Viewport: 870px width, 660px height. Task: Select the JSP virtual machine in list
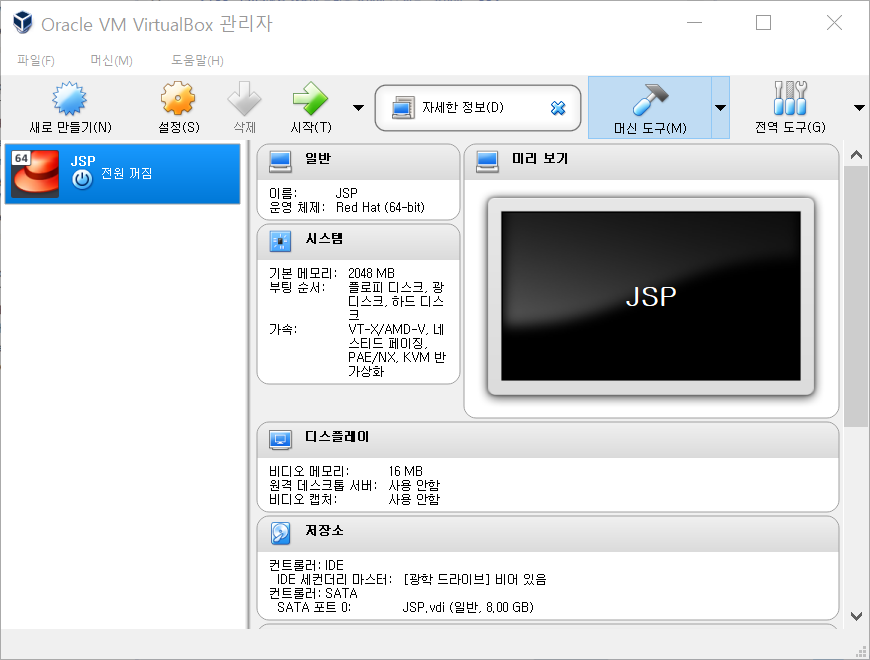click(123, 174)
